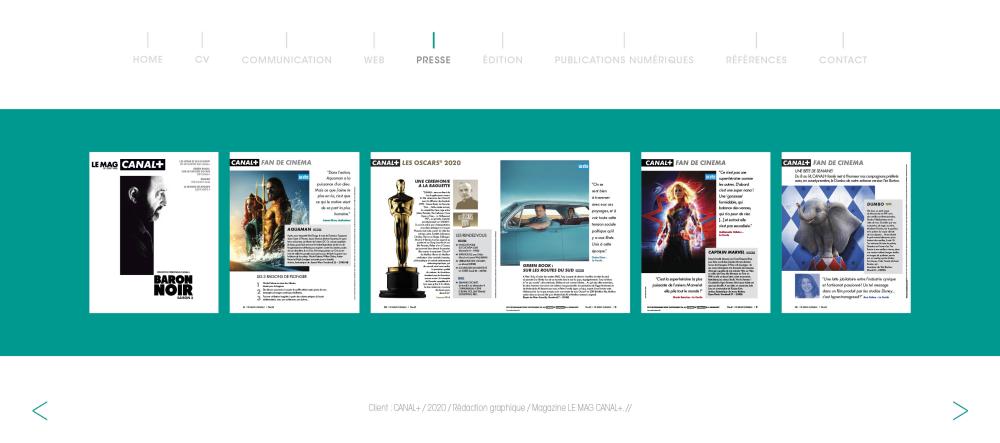Viewport: 1000px width, 443px height.
Task: Go to the next project with right arrow
Action: pos(959,410)
